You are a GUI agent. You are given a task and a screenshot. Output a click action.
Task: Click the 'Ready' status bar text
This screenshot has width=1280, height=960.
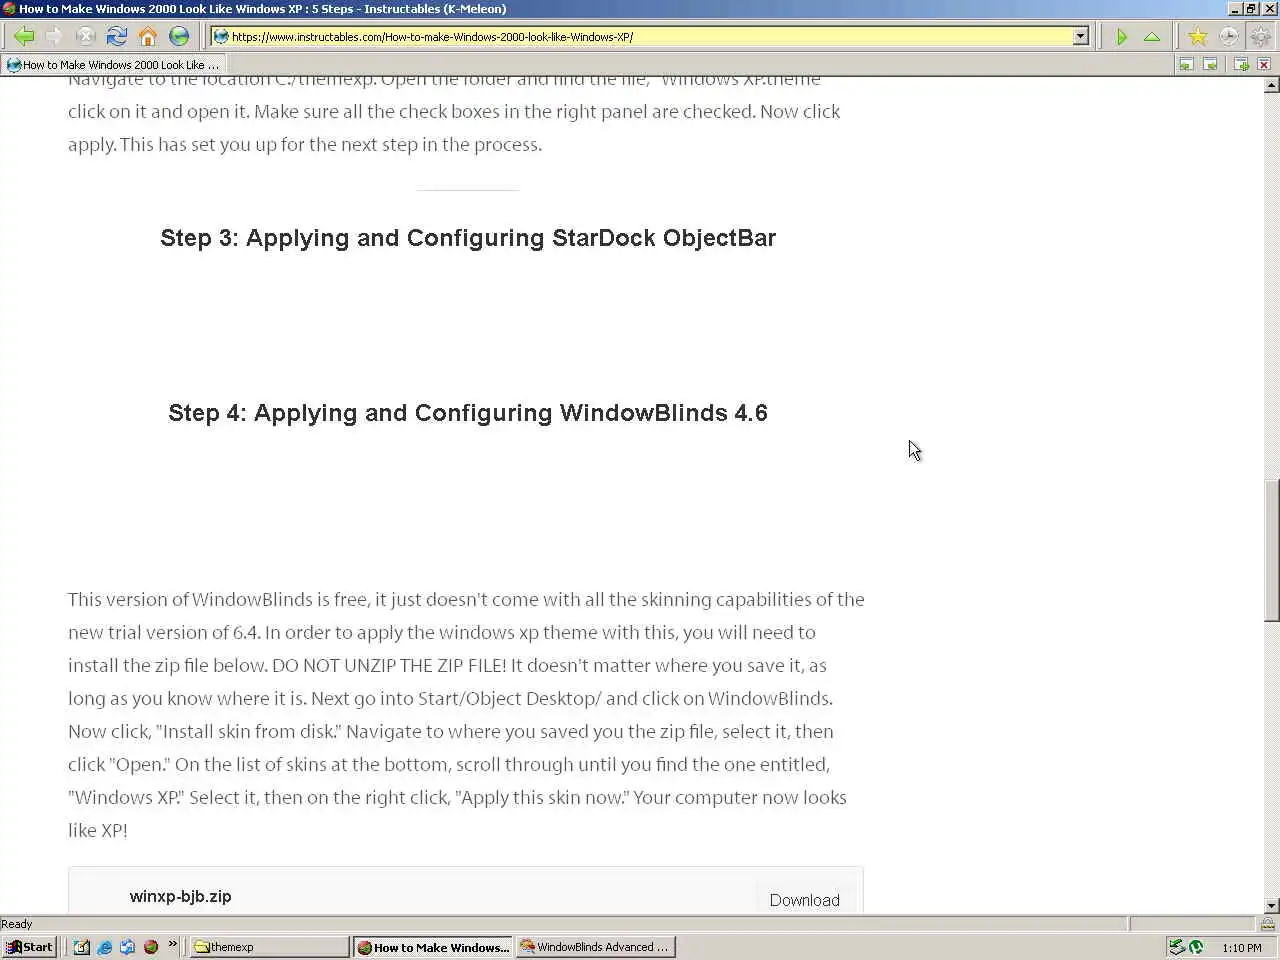17,924
